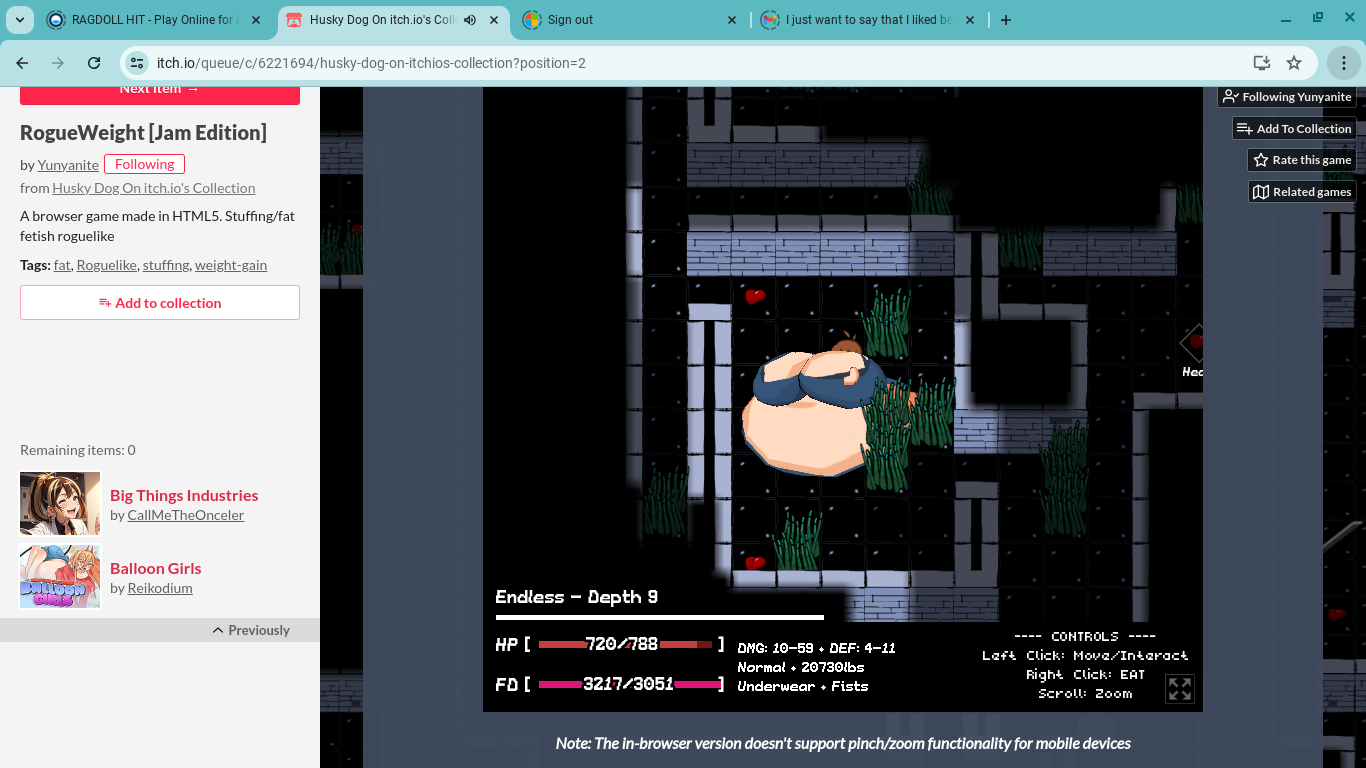Screen dimensions: 1366x768
Task: Click the 'Endless - Depth 9' label
Action: [x=577, y=597]
